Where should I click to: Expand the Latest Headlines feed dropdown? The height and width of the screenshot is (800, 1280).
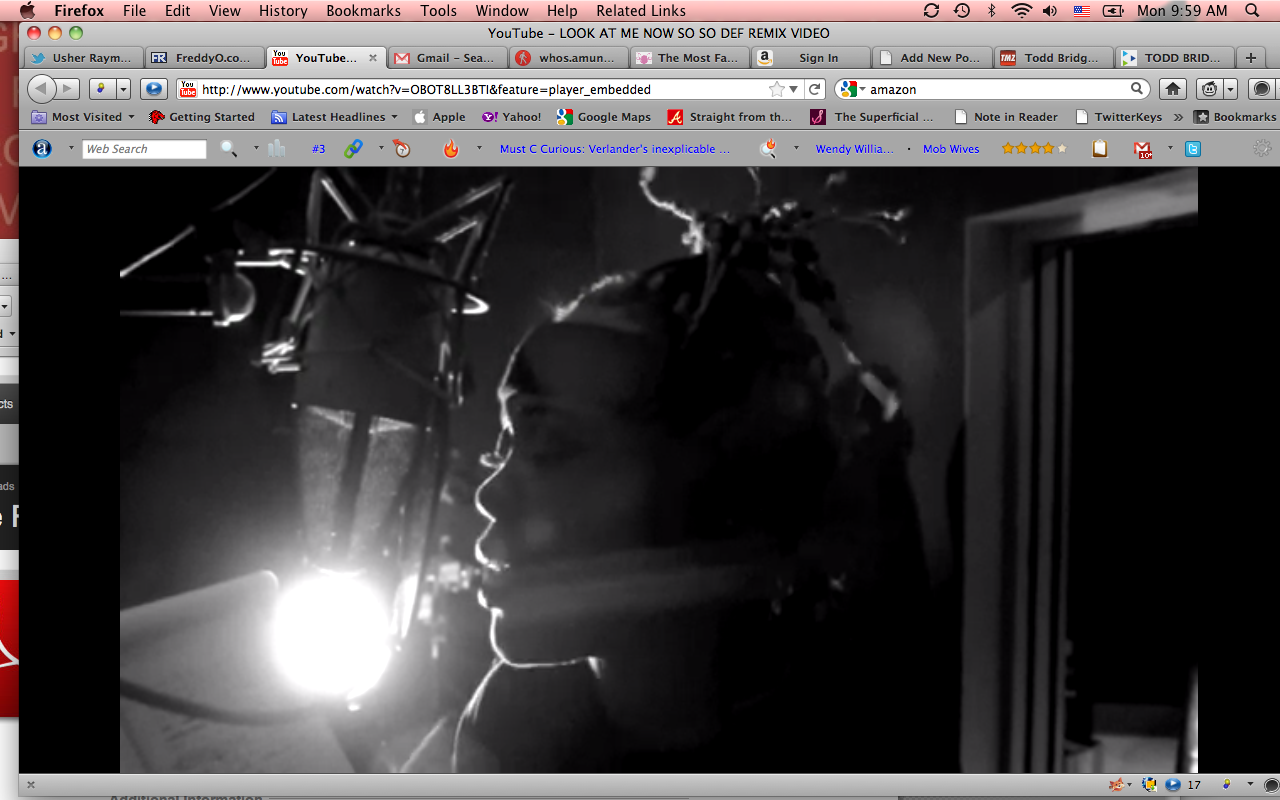pos(336,117)
